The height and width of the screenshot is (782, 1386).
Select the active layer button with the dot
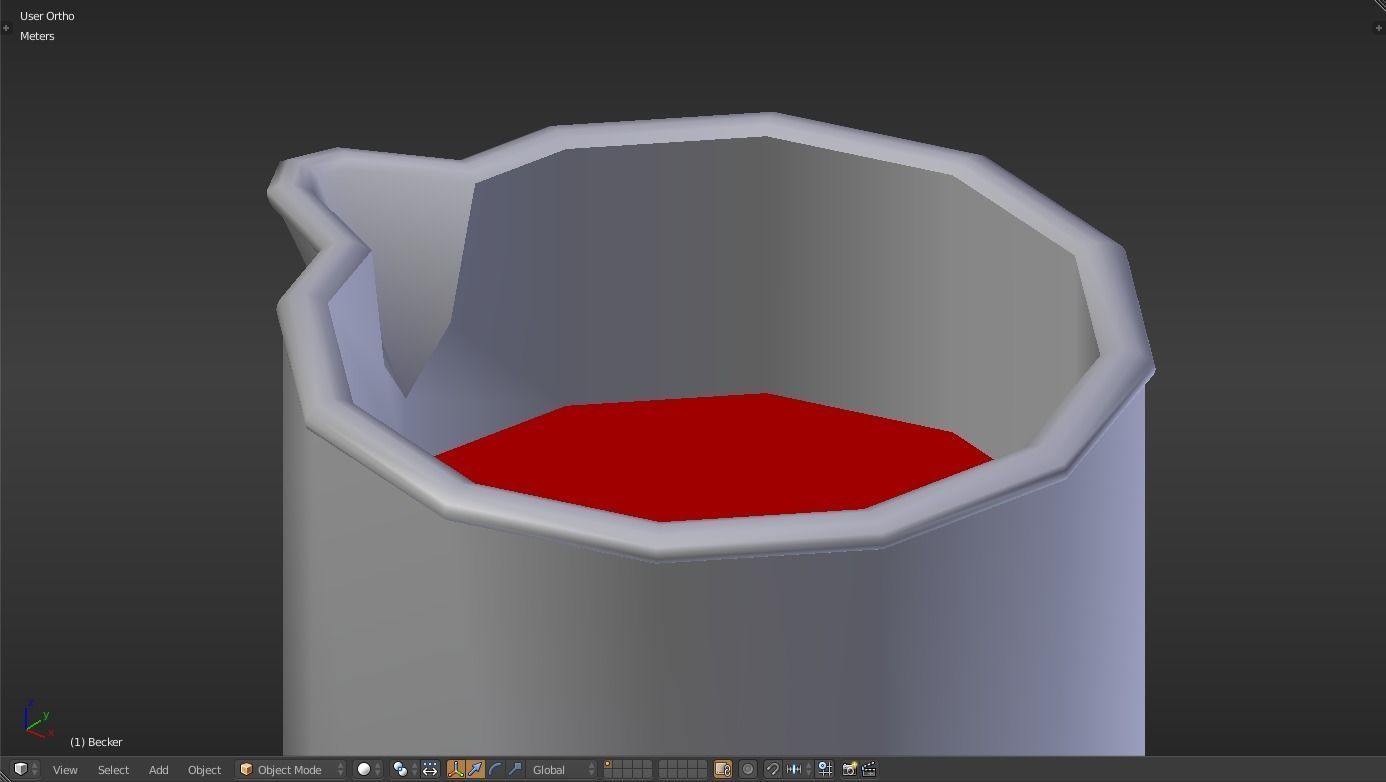click(608, 765)
